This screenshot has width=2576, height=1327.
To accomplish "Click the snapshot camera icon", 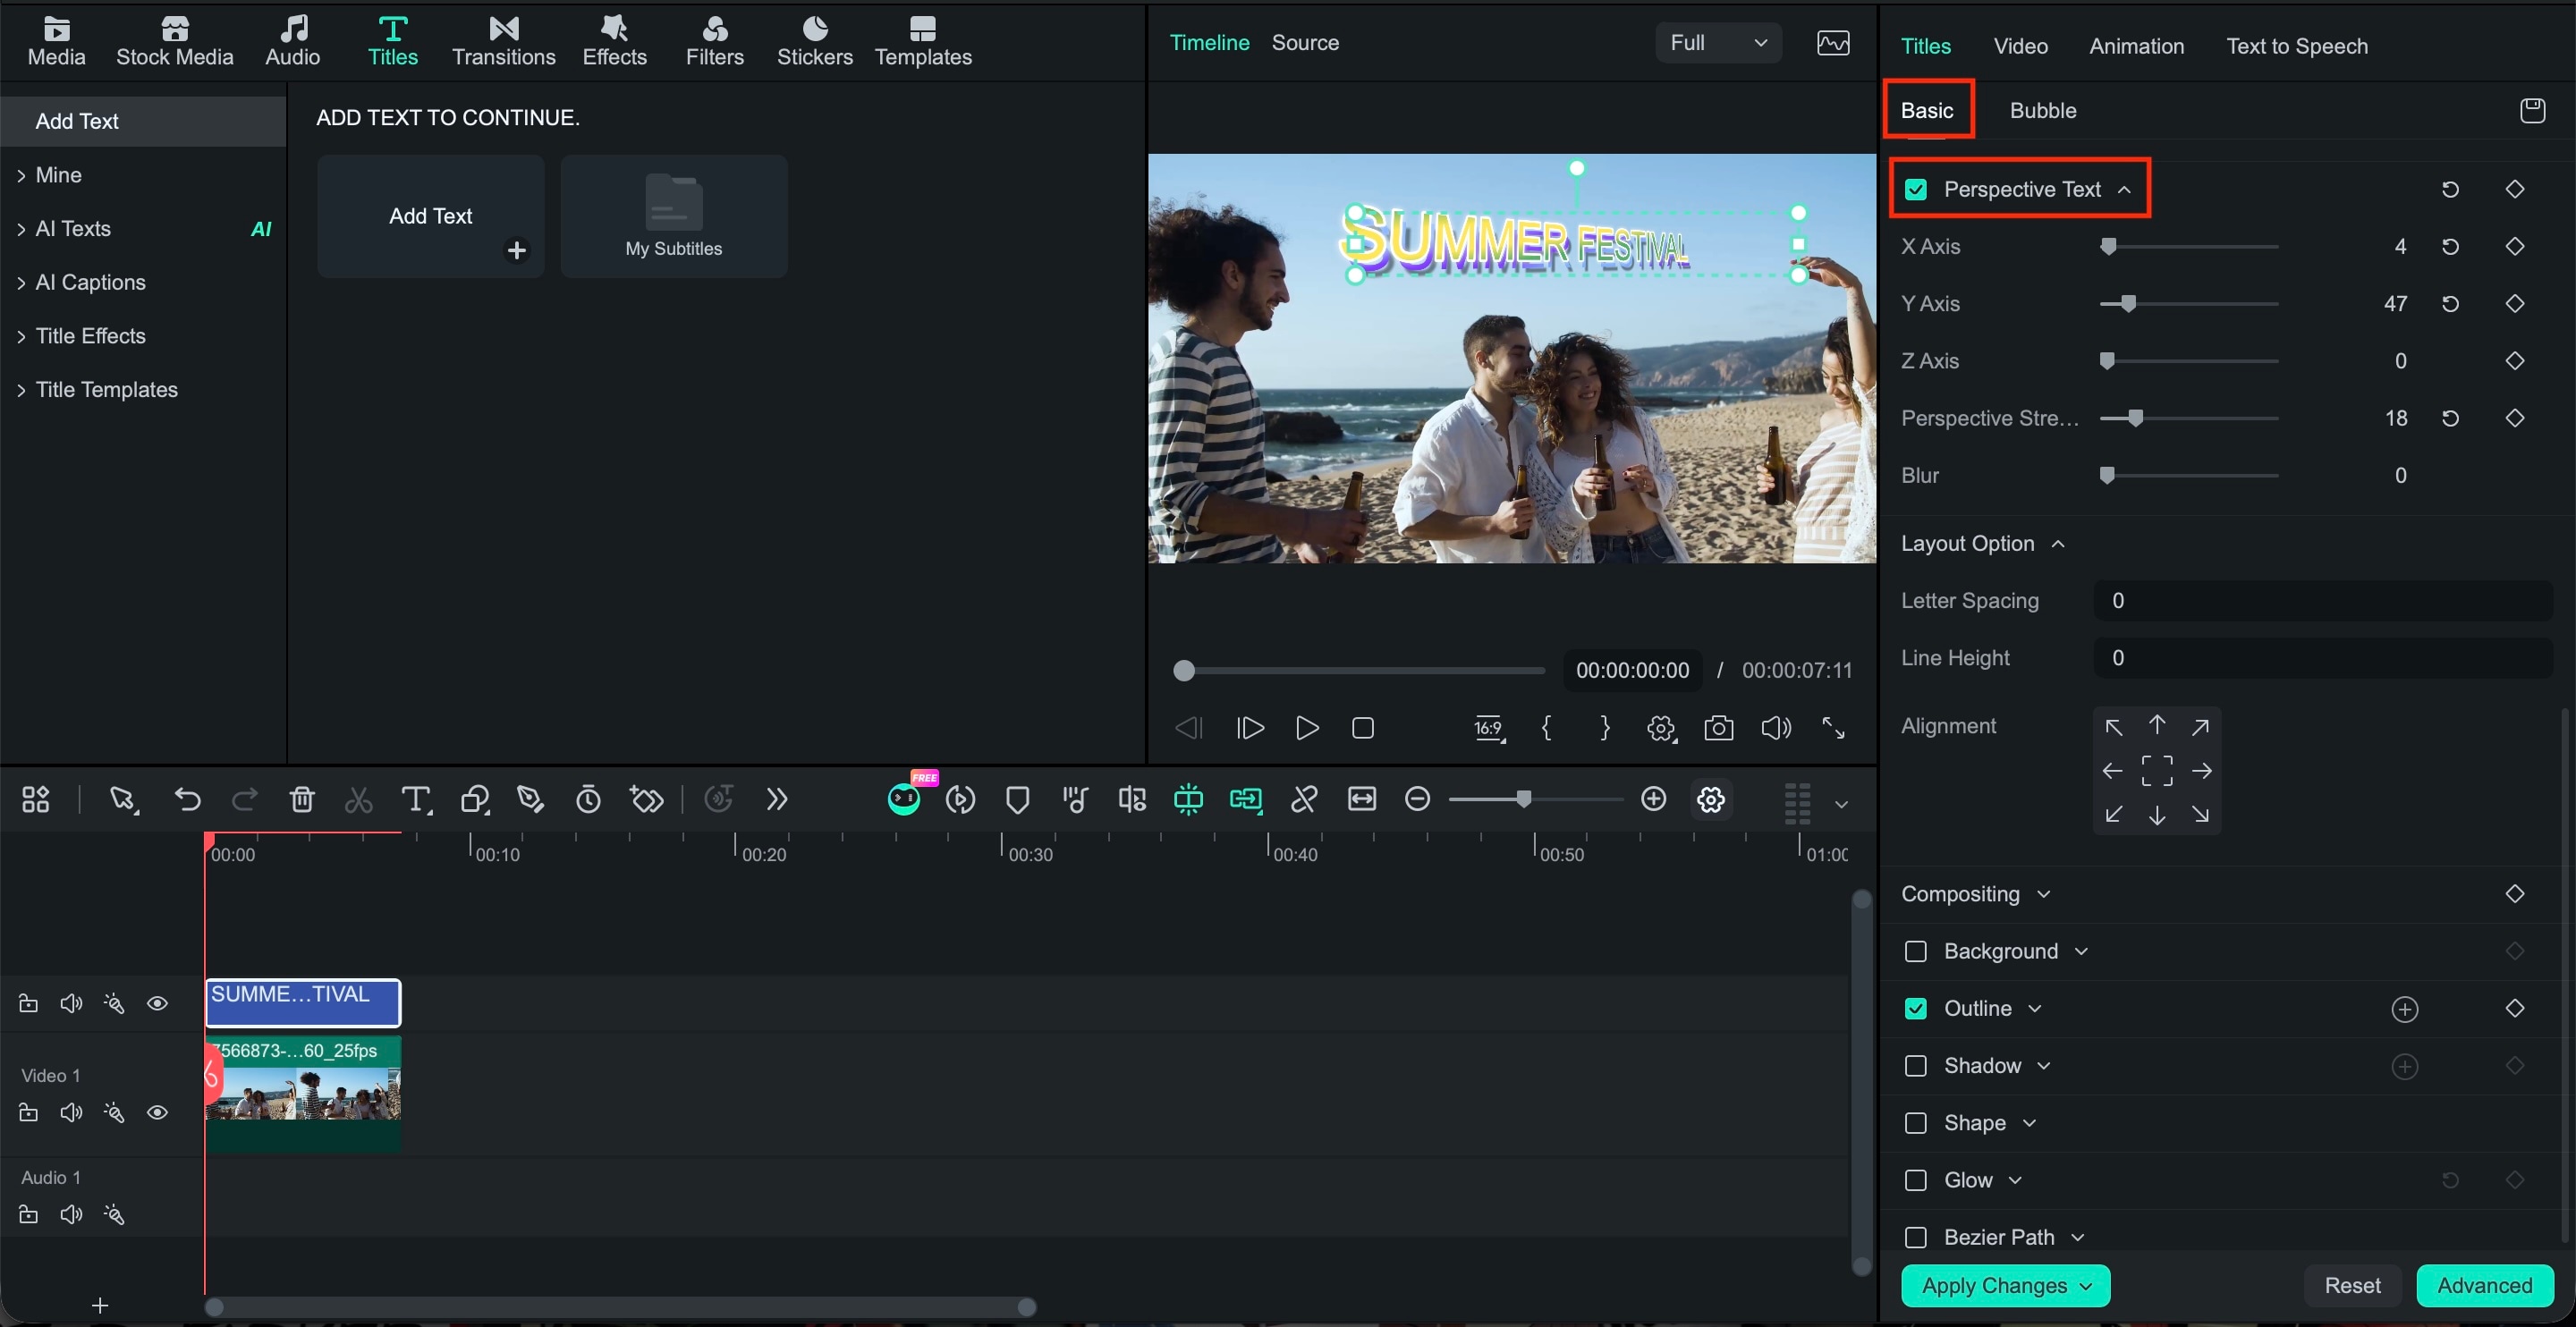I will [1718, 728].
